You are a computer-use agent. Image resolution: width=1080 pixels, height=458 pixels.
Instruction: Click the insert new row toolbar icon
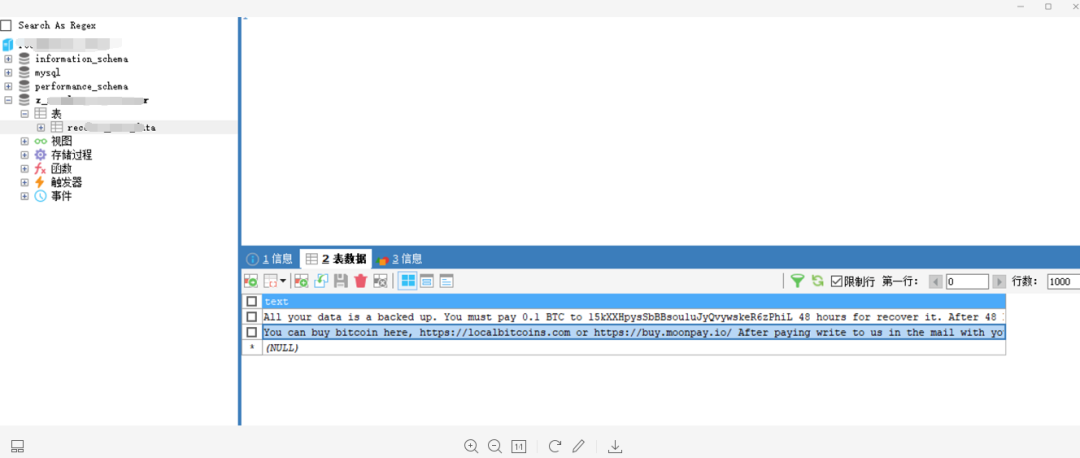[251, 281]
